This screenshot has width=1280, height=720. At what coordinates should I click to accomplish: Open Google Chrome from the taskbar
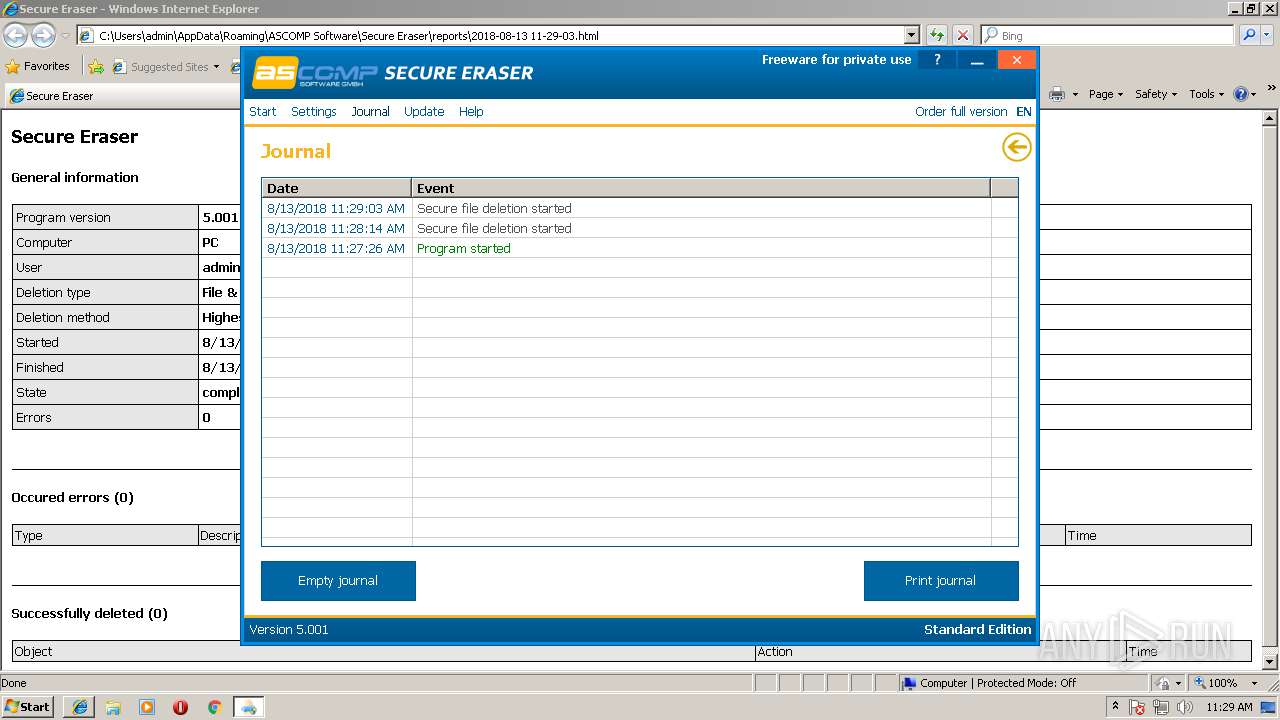coord(214,707)
